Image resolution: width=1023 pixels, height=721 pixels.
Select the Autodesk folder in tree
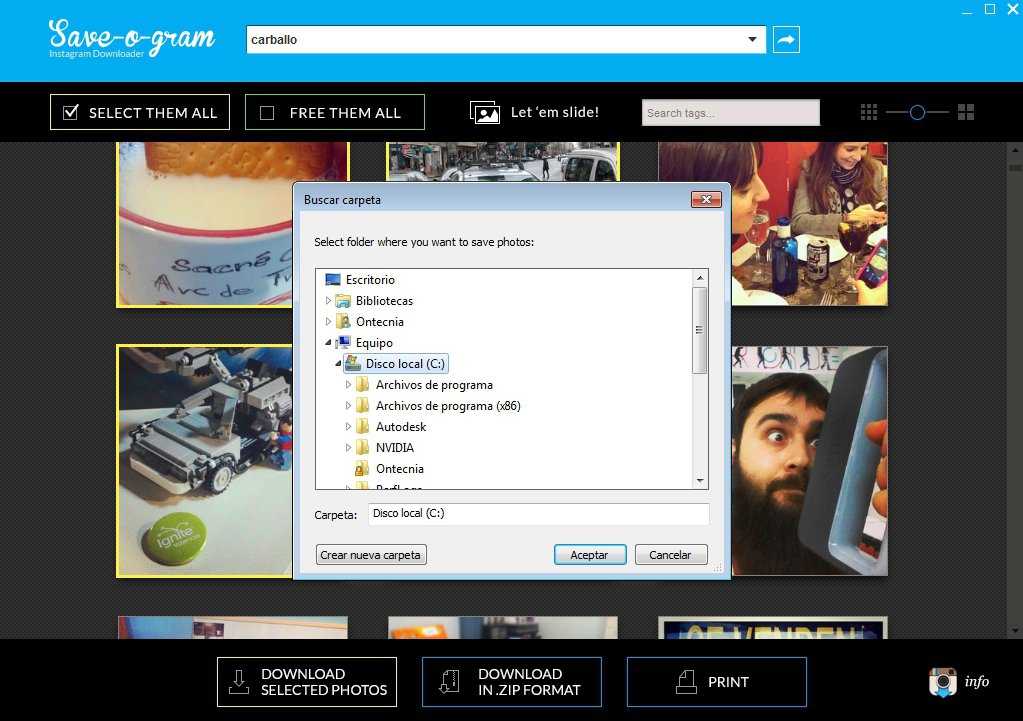coord(400,427)
